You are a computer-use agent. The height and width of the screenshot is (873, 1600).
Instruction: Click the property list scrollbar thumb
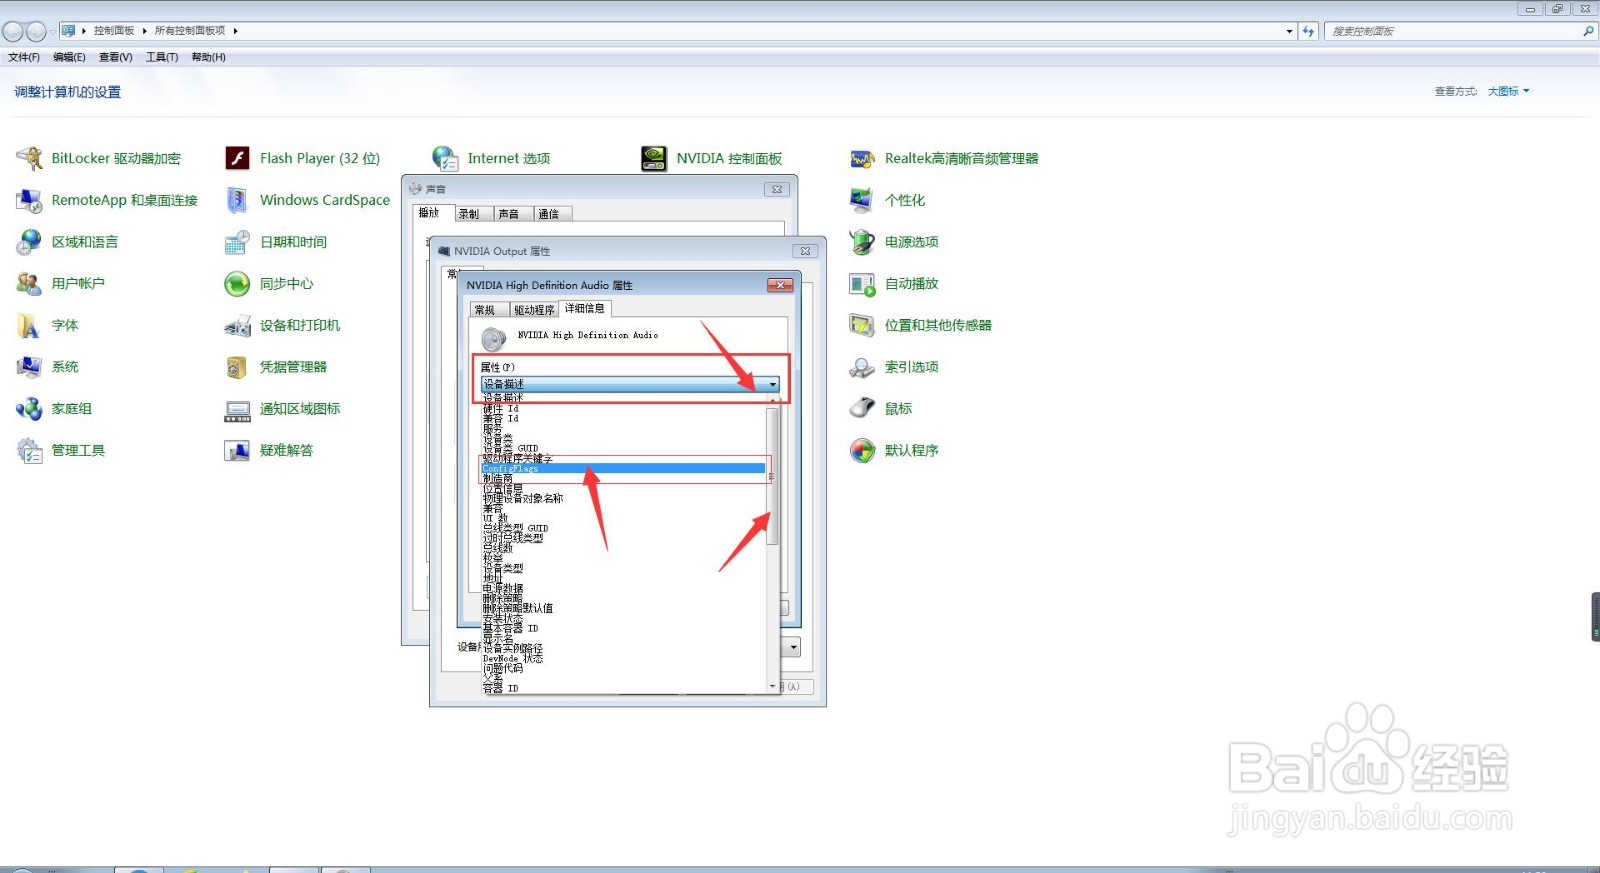(x=772, y=477)
